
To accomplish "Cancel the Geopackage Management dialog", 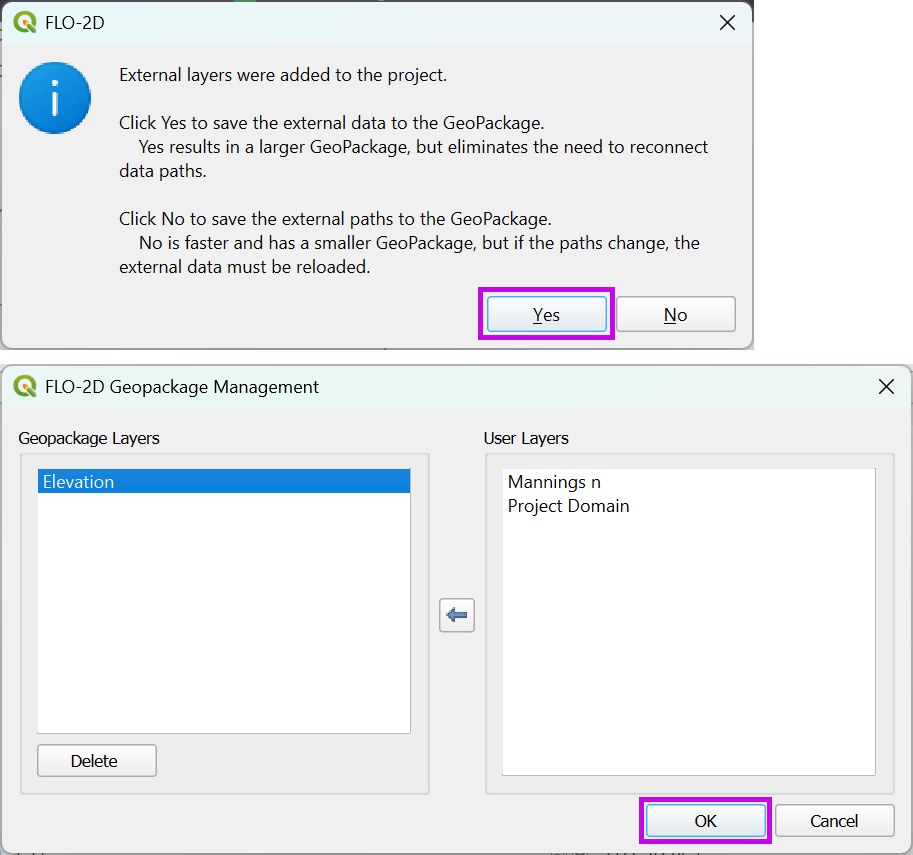I will click(834, 821).
